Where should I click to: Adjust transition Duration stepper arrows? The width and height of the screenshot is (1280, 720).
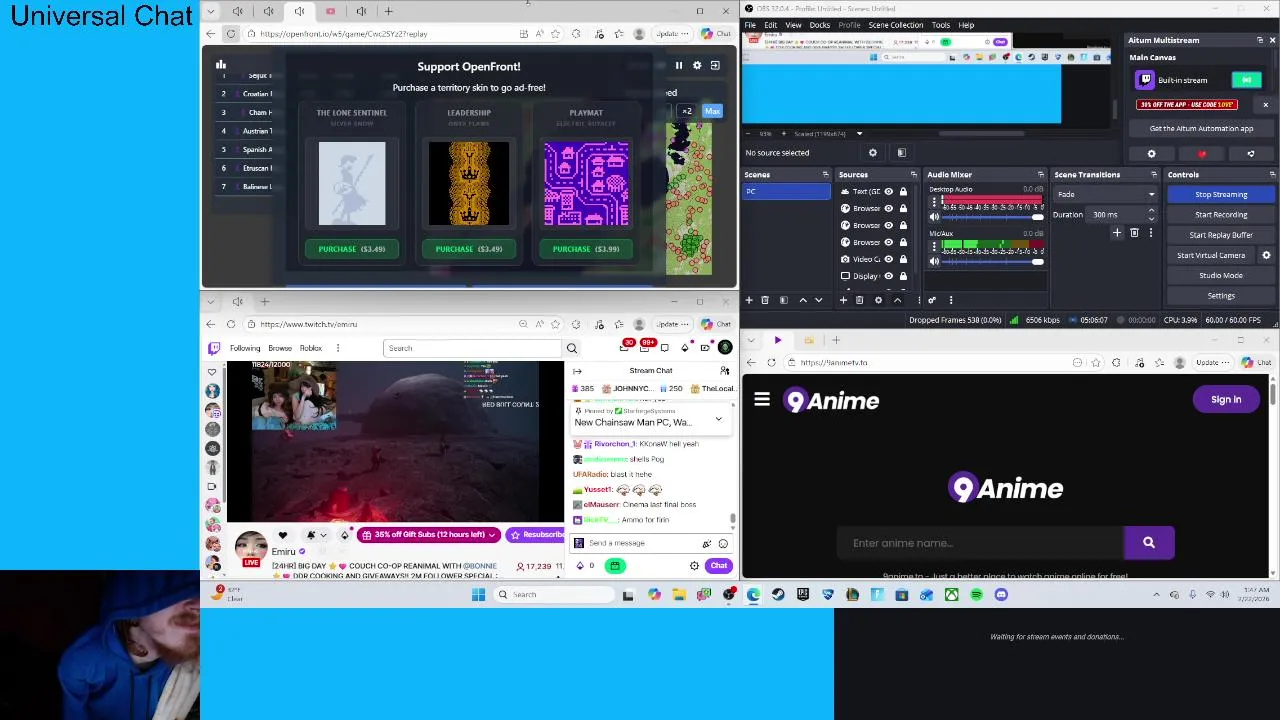coord(1151,214)
